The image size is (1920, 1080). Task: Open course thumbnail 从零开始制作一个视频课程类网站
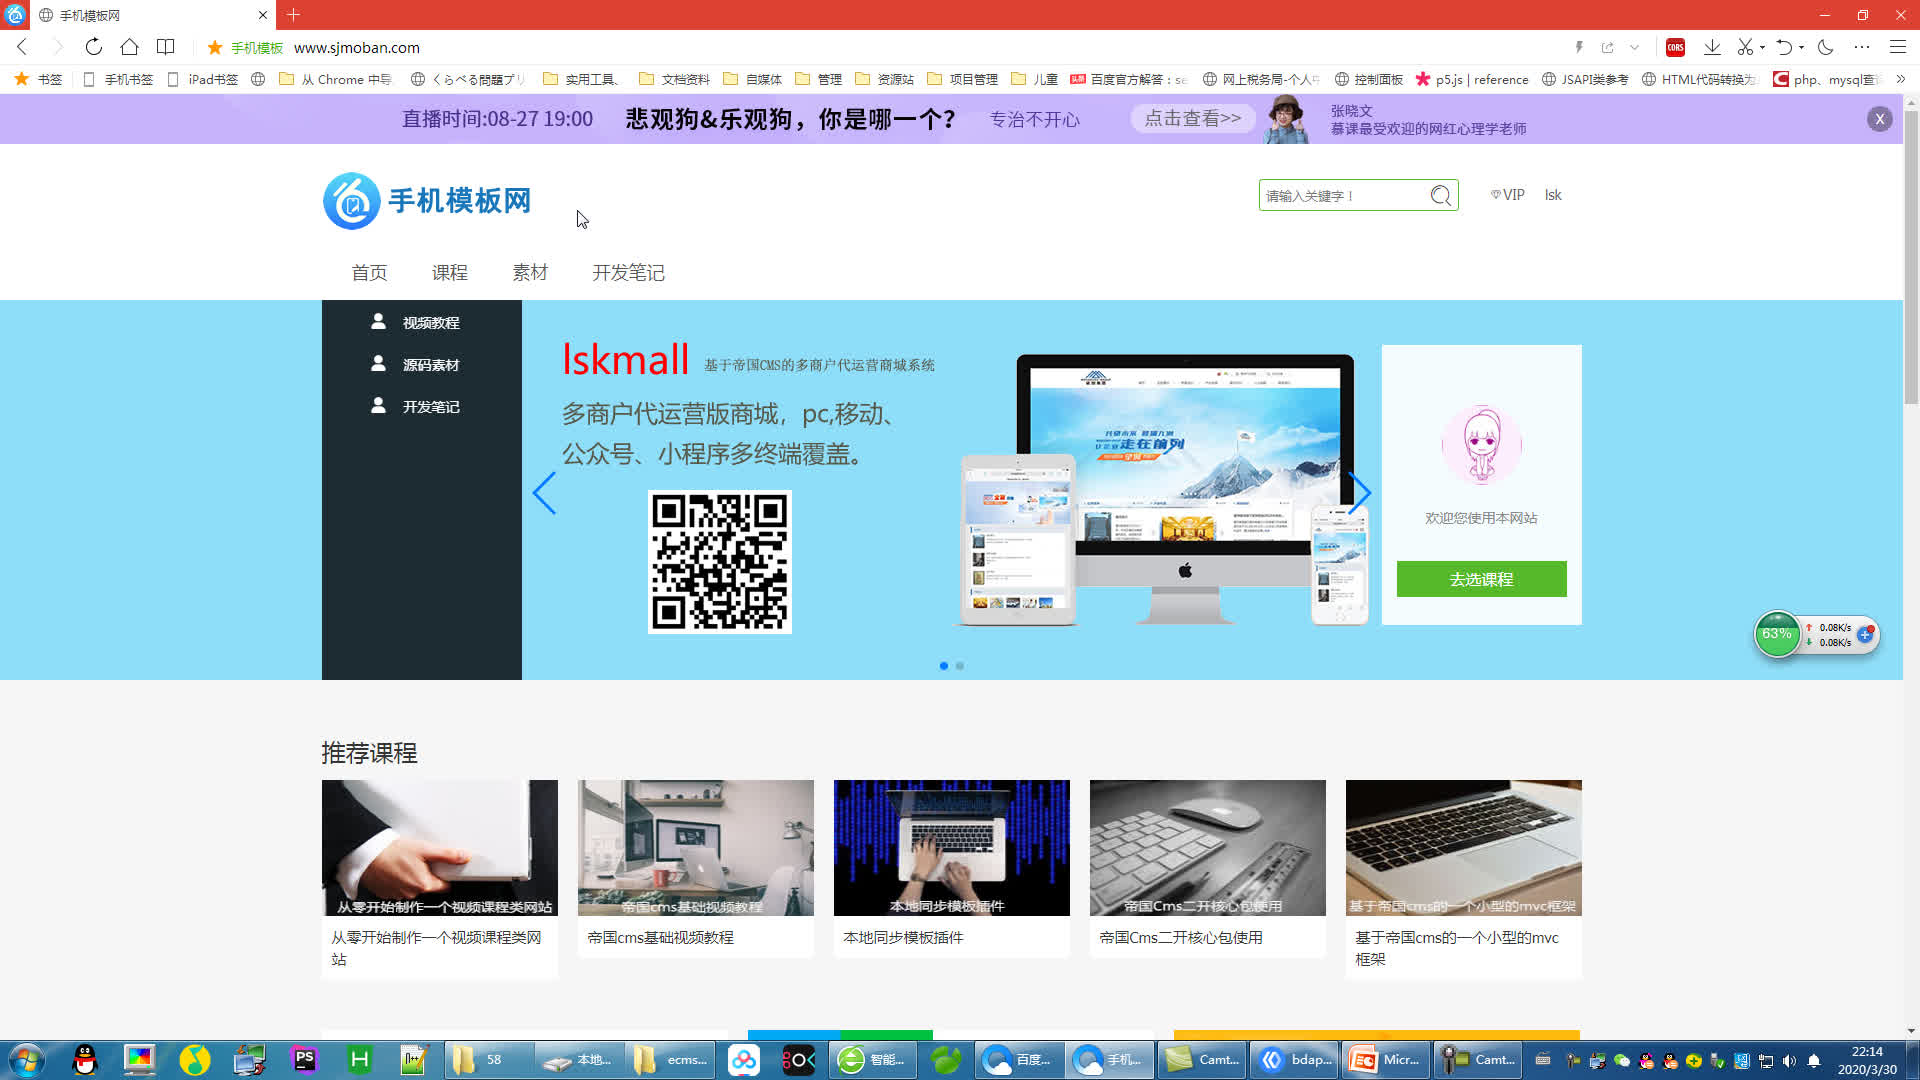coord(440,848)
